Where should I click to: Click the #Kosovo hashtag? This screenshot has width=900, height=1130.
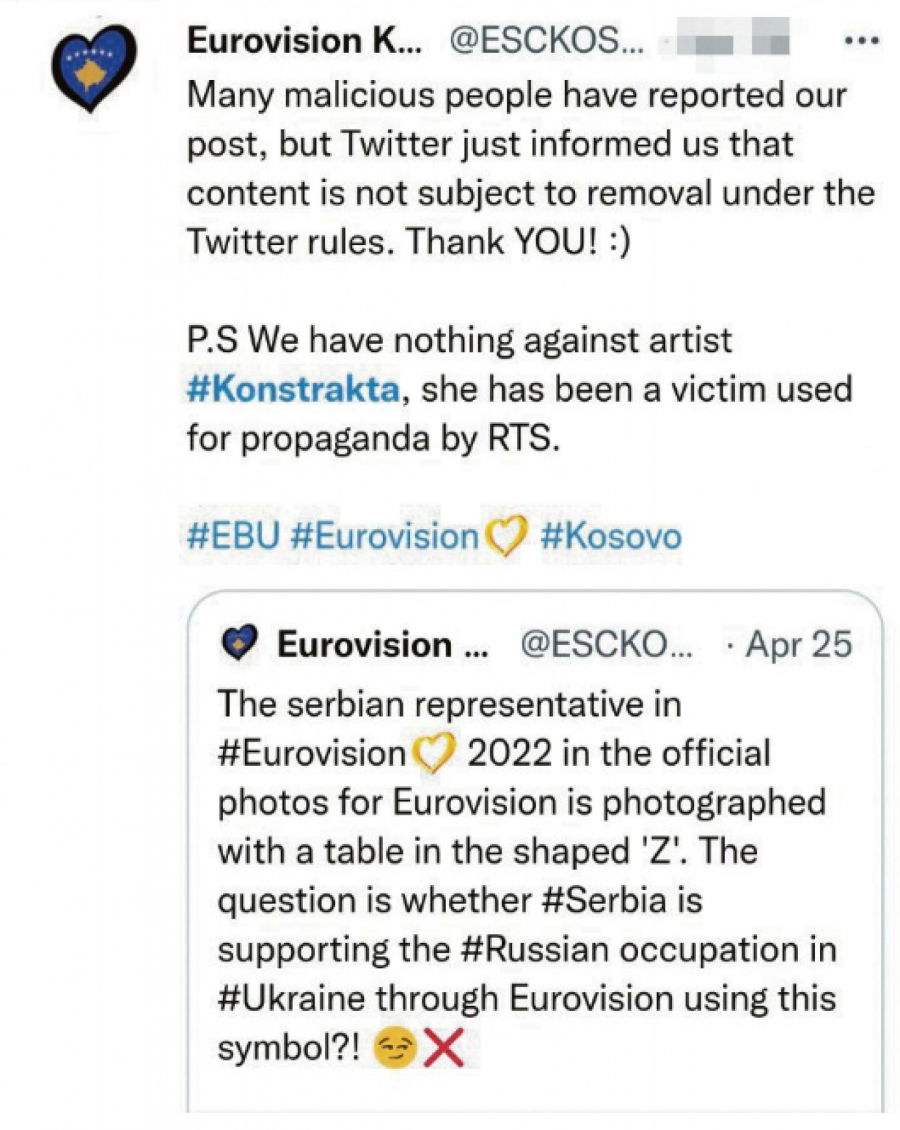(x=611, y=537)
